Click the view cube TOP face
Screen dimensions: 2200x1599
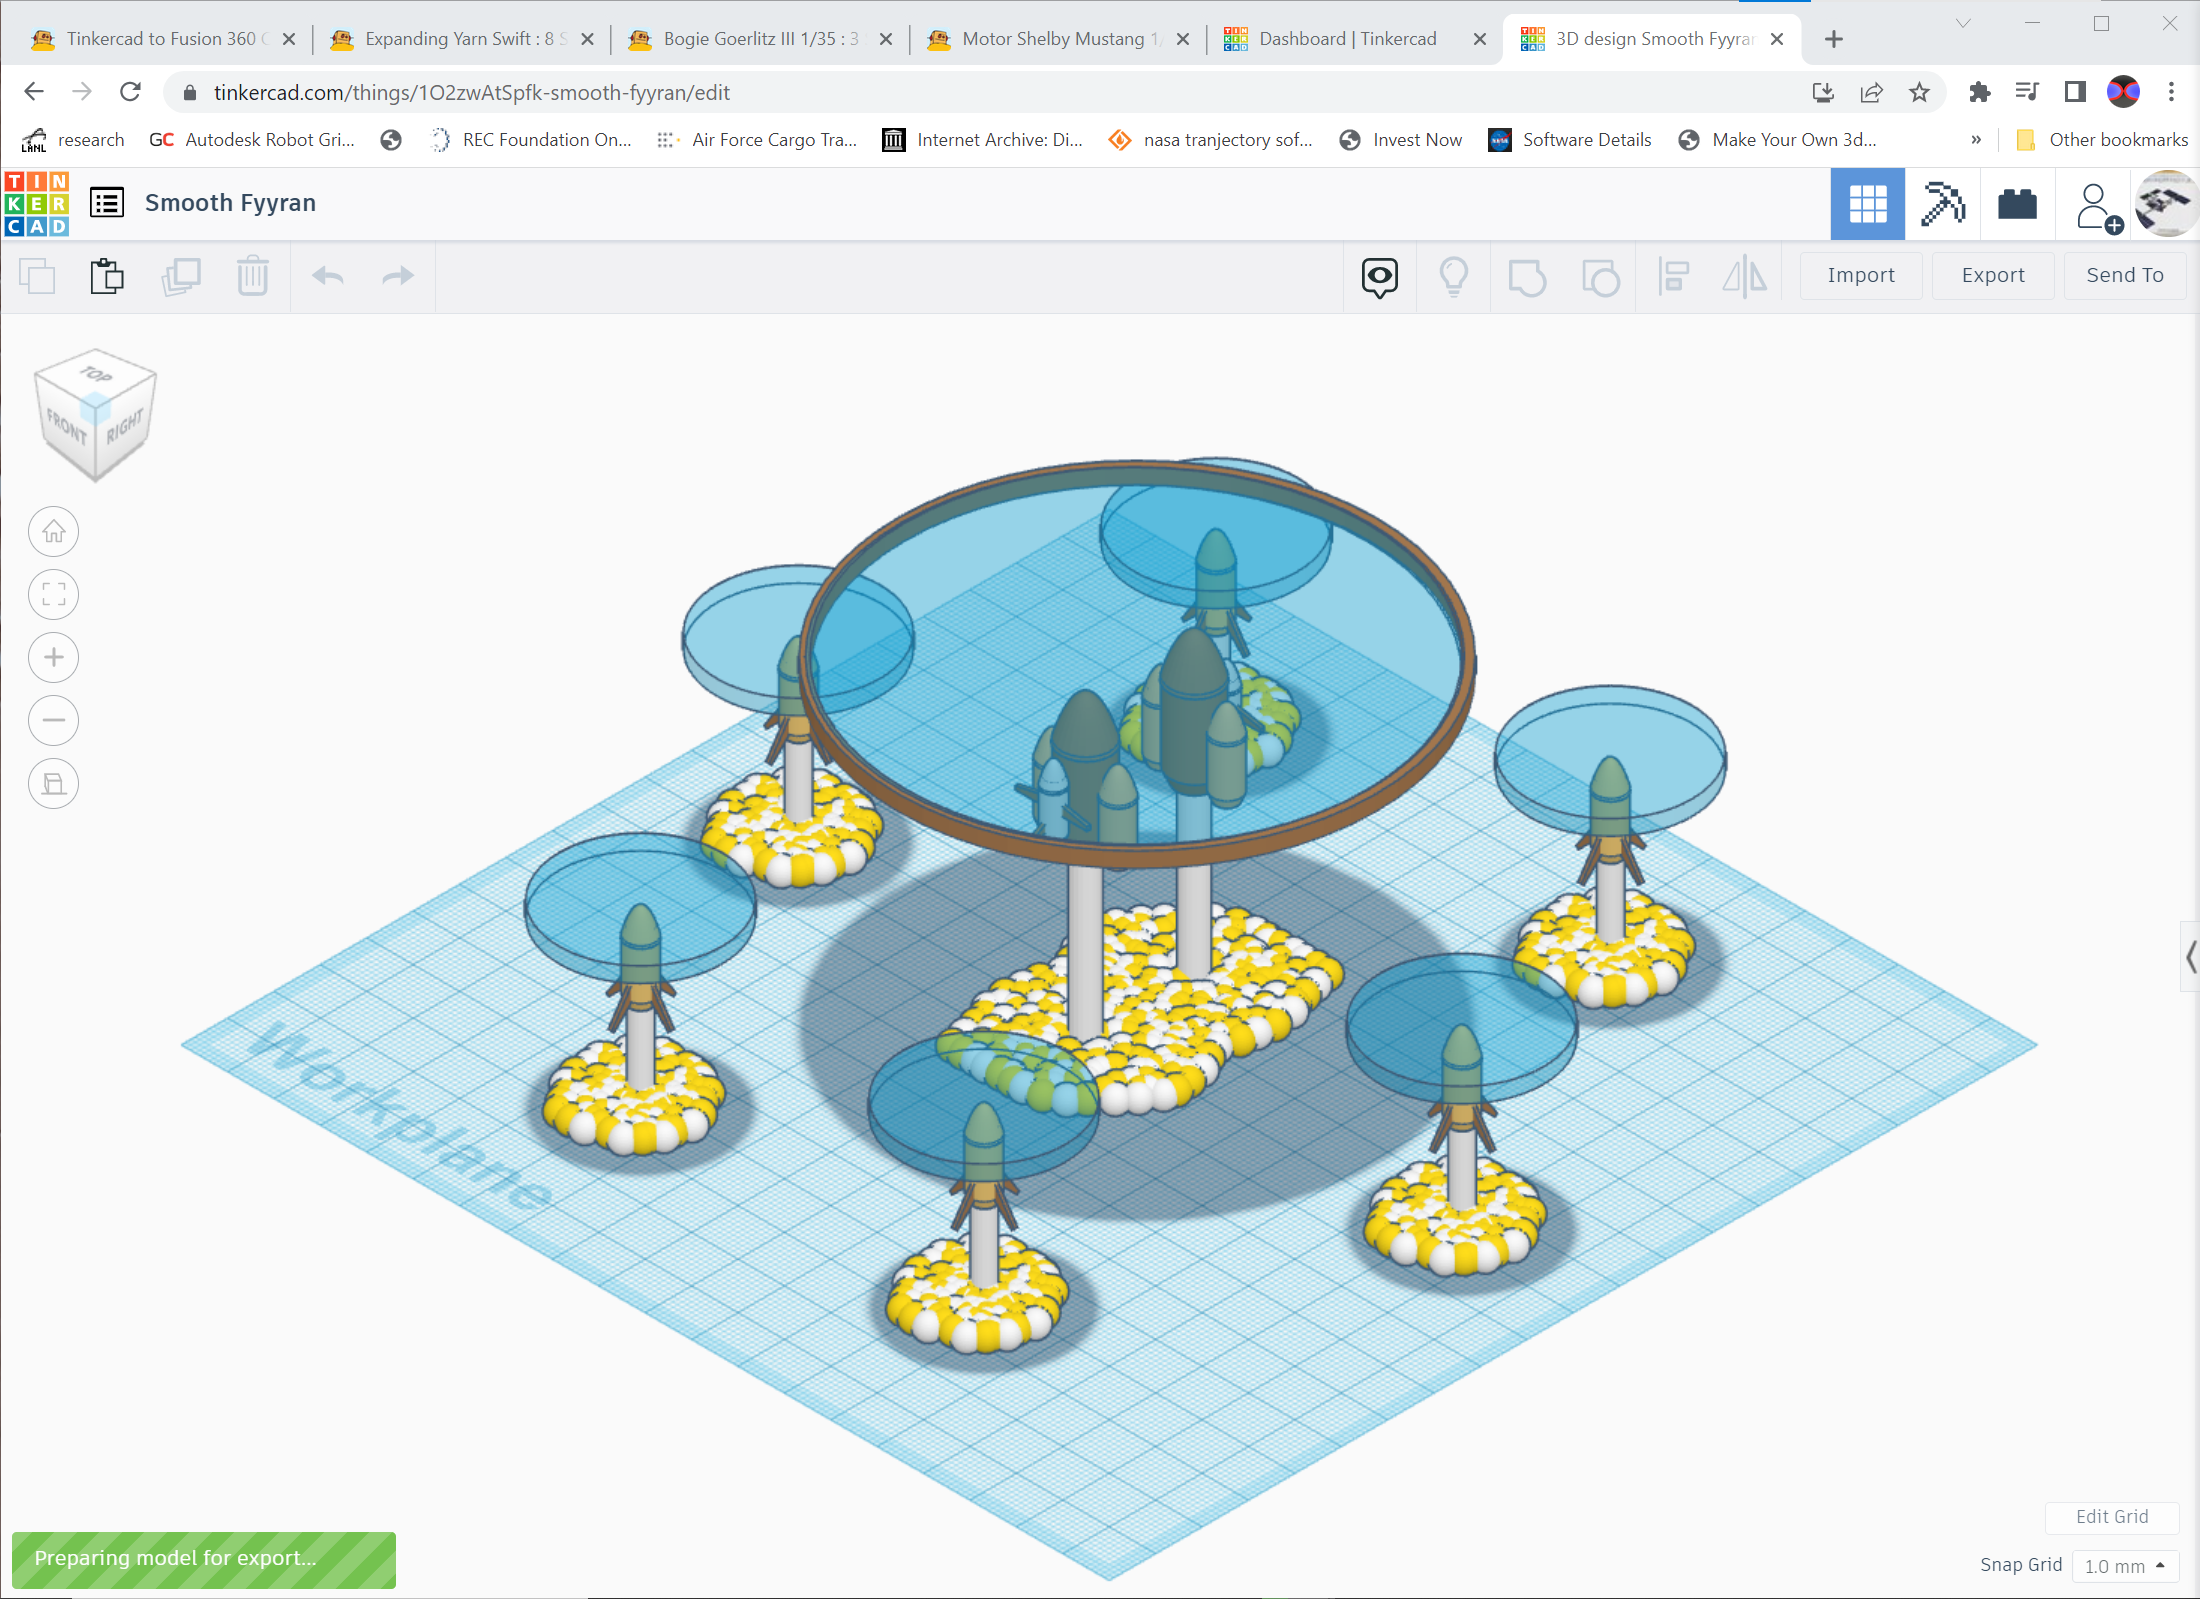tap(96, 374)
